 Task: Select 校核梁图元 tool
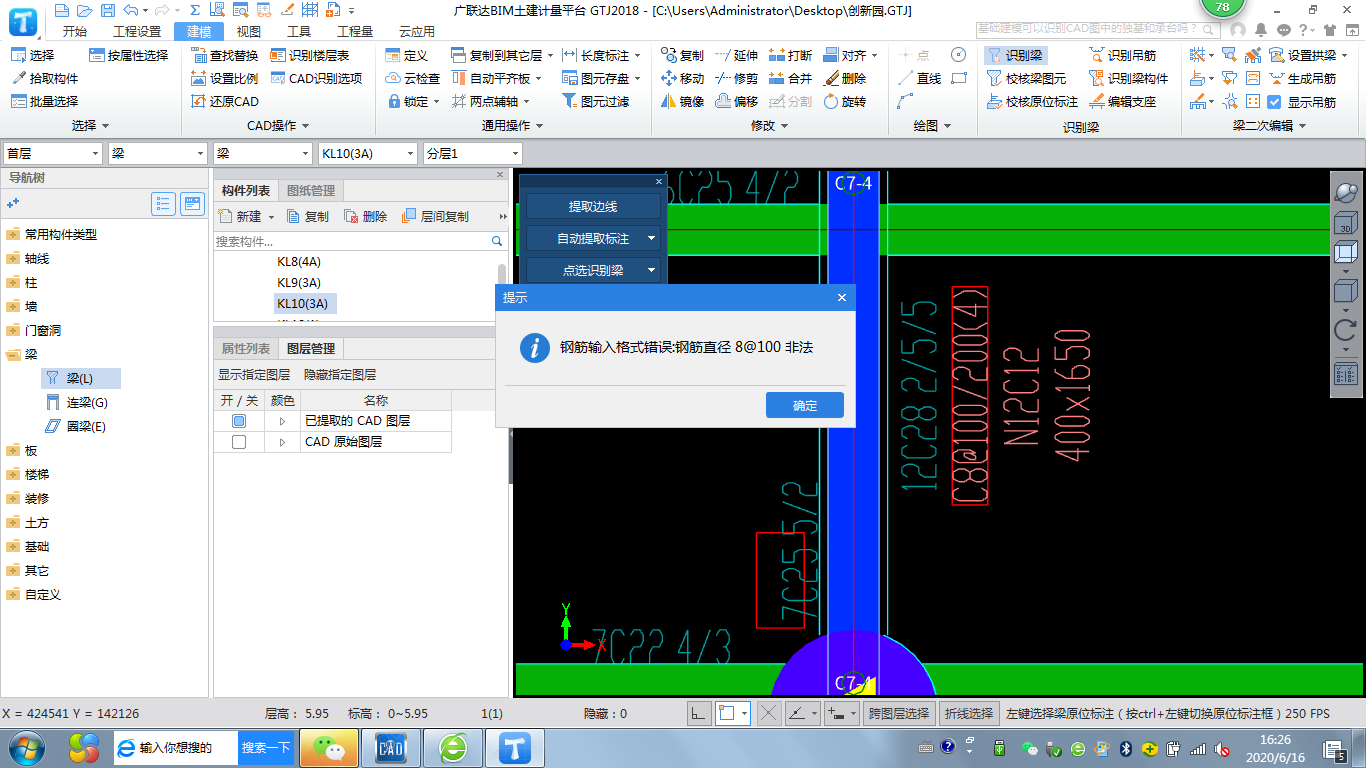(1026, 78)
